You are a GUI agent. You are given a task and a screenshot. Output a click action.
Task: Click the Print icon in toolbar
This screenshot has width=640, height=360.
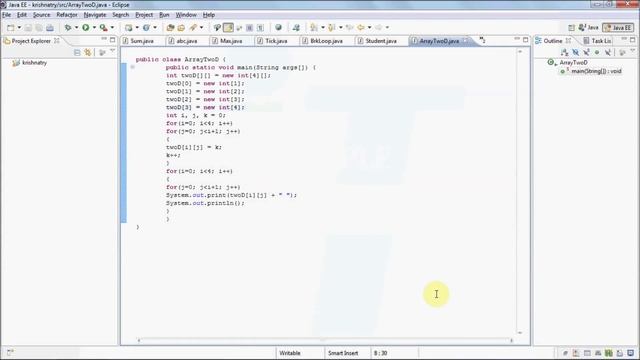click(50, 28)
